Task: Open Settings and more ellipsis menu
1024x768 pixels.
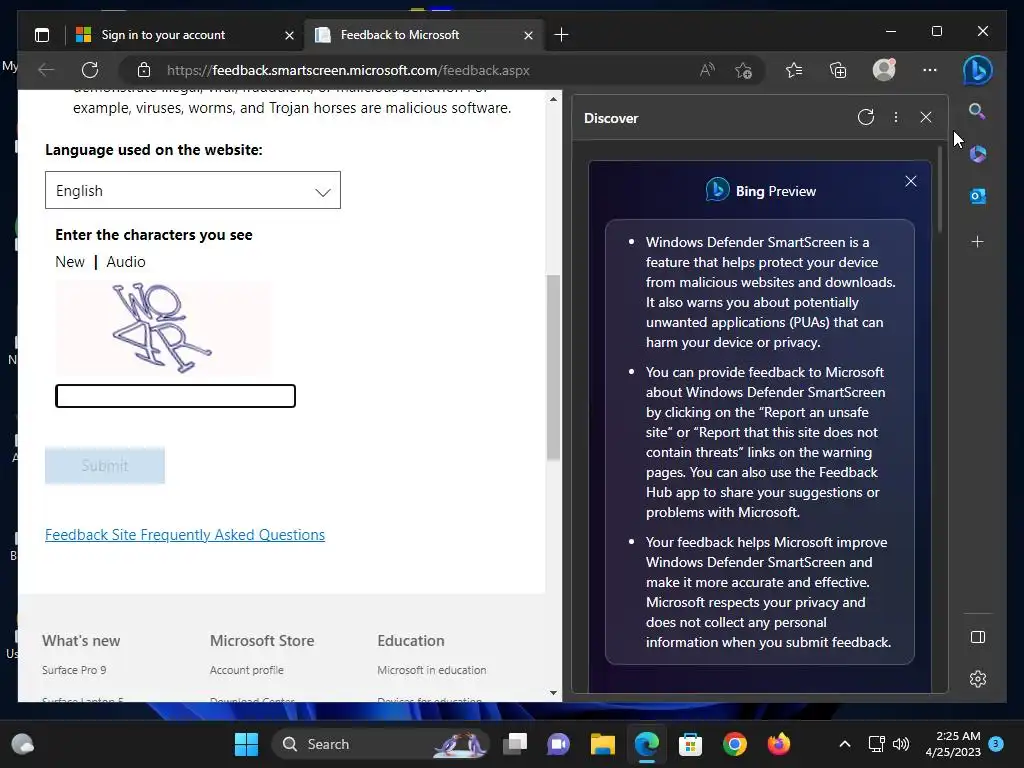Action: [x=930, y=70]
